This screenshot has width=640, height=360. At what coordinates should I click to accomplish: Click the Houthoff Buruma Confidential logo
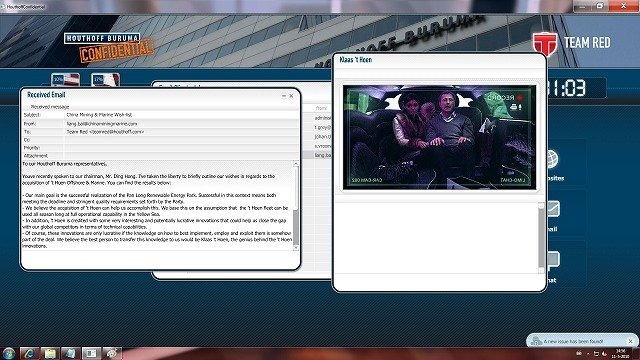pyautogui.click(x=109, y=48)
